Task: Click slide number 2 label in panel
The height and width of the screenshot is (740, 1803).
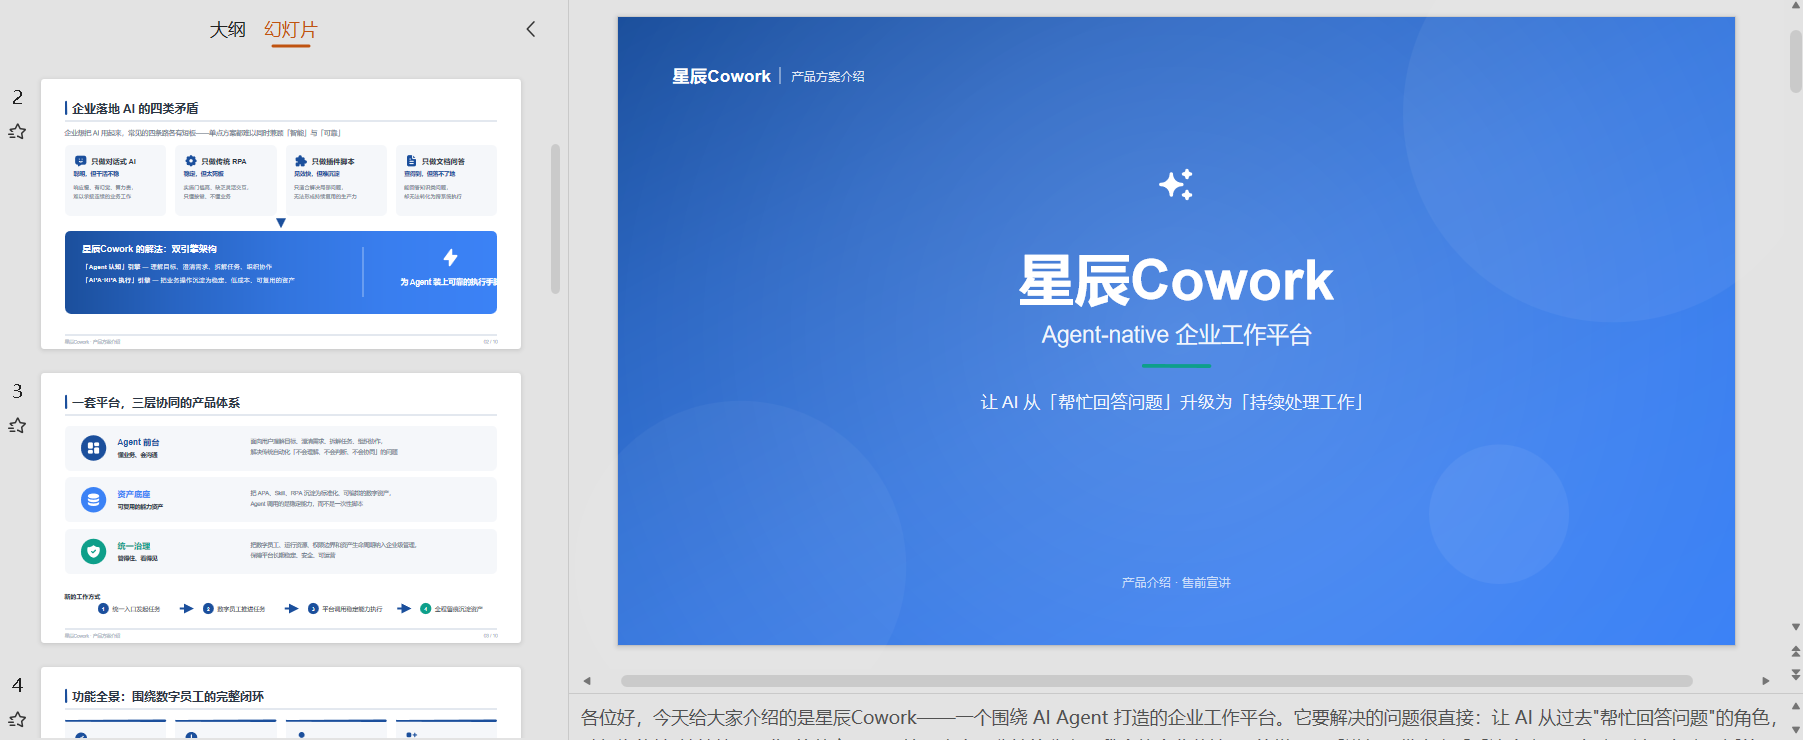Action: coord(17,97)
